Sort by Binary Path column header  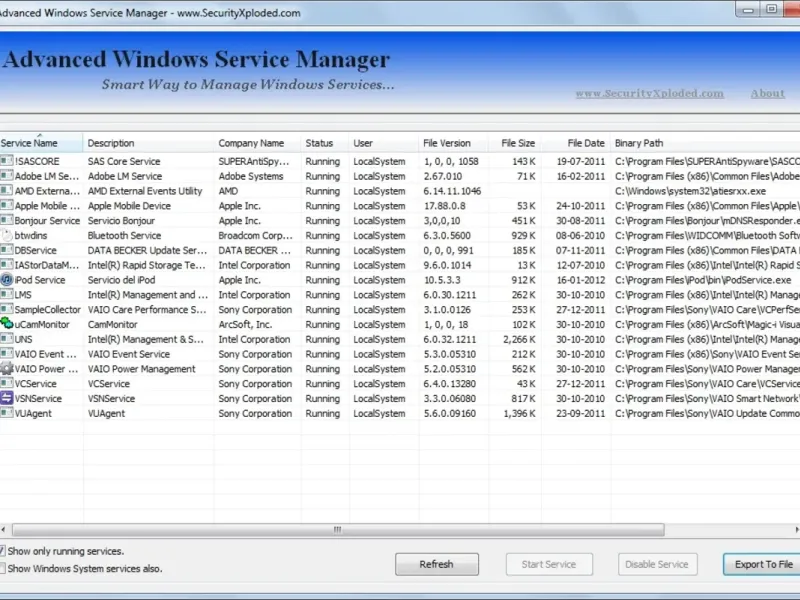(705, 143)
